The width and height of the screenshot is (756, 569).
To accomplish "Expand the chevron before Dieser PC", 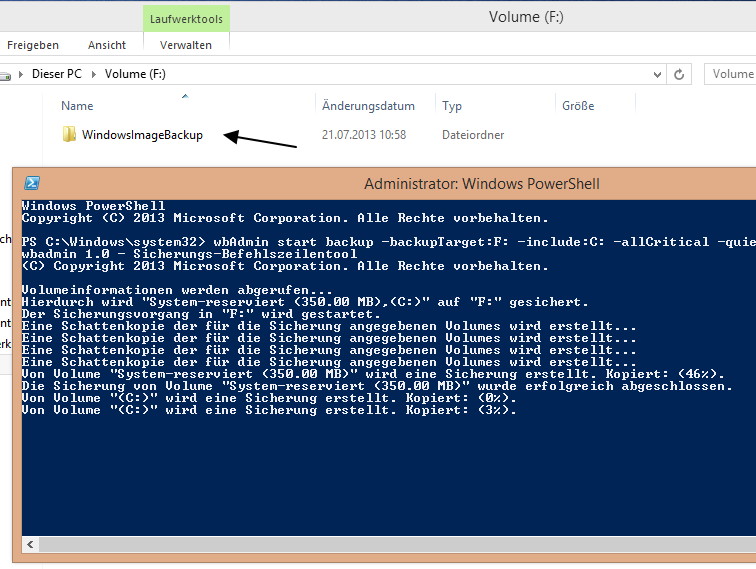I will (x=21, y=74).
